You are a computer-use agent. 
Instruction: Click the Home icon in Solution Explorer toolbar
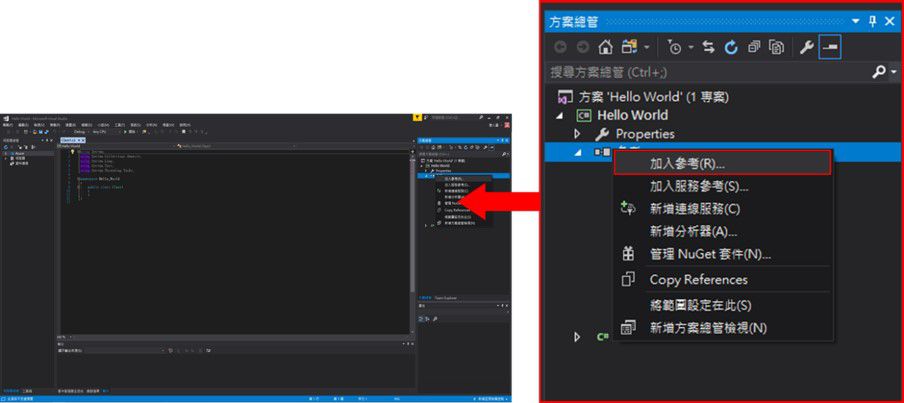coord(605,48)
